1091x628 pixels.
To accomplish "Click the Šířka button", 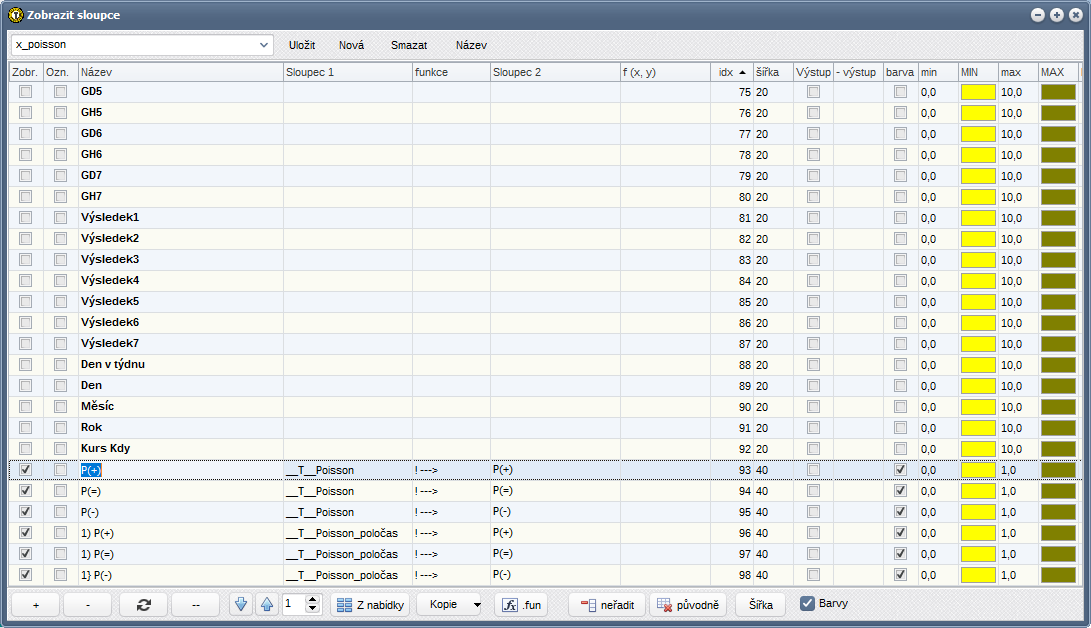I will [x=760, y=604].
